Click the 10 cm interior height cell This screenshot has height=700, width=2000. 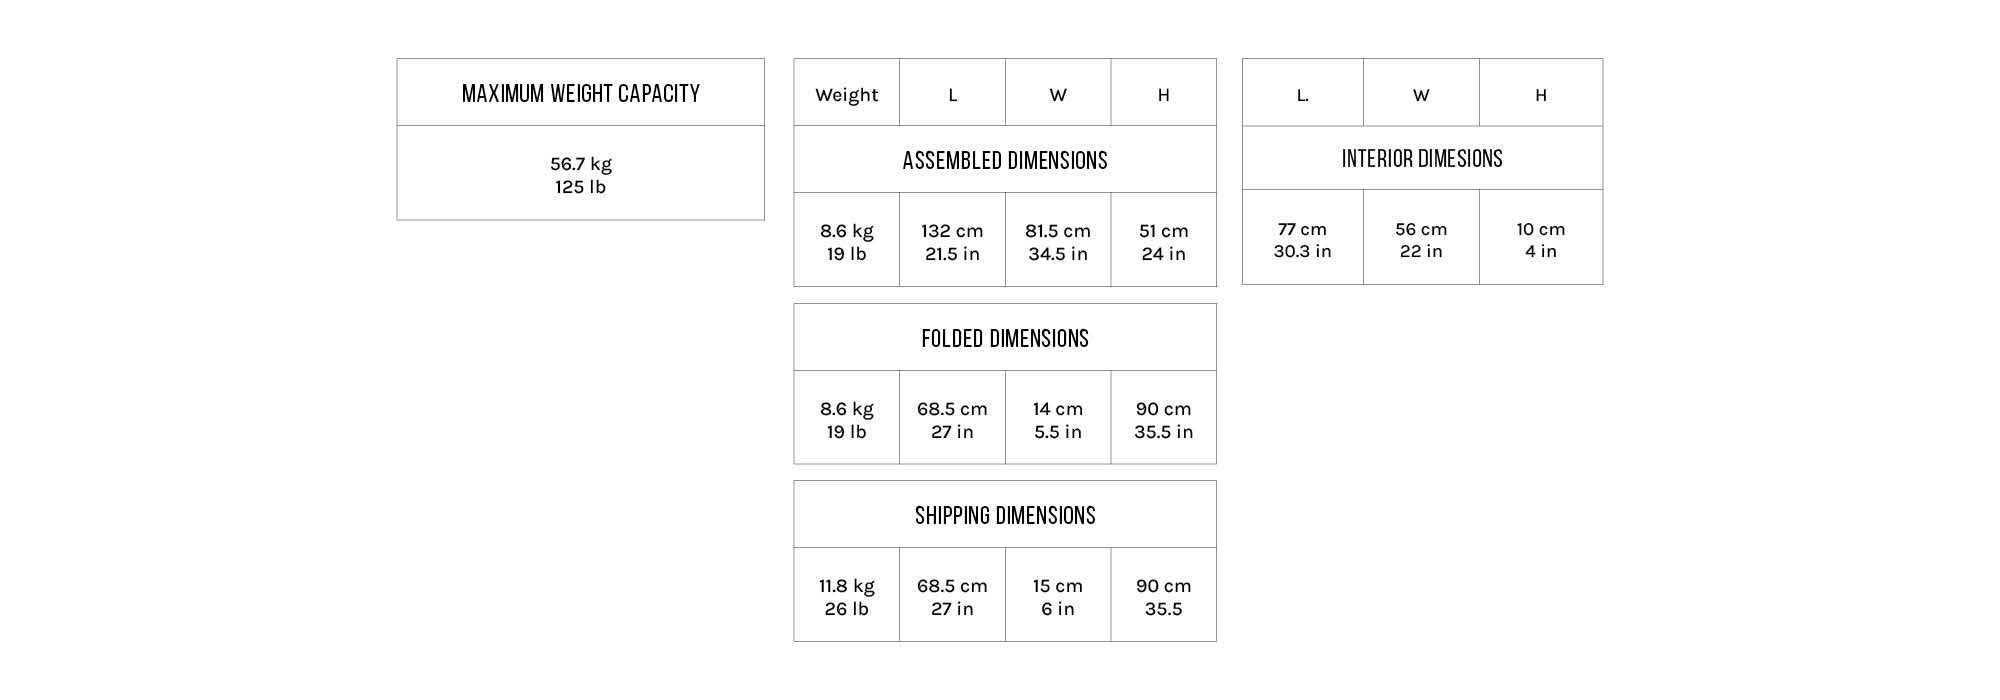coord(1540,240)
